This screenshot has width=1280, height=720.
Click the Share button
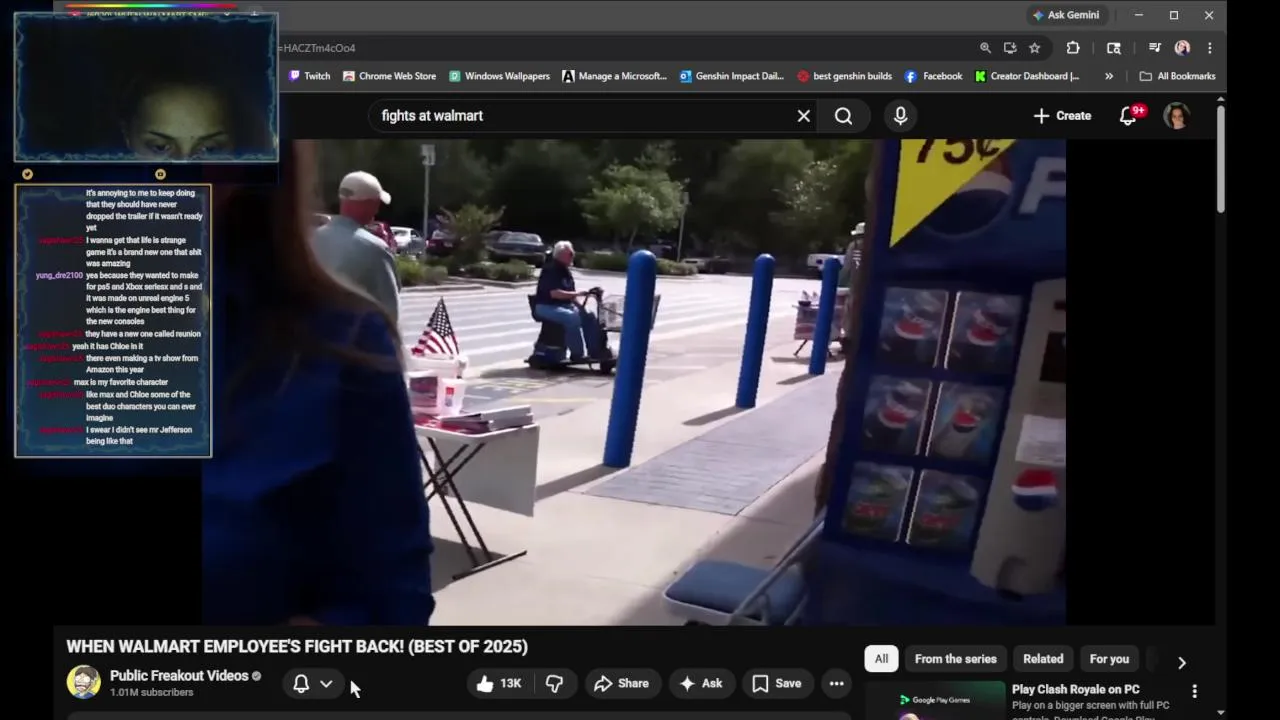point(621,684)
